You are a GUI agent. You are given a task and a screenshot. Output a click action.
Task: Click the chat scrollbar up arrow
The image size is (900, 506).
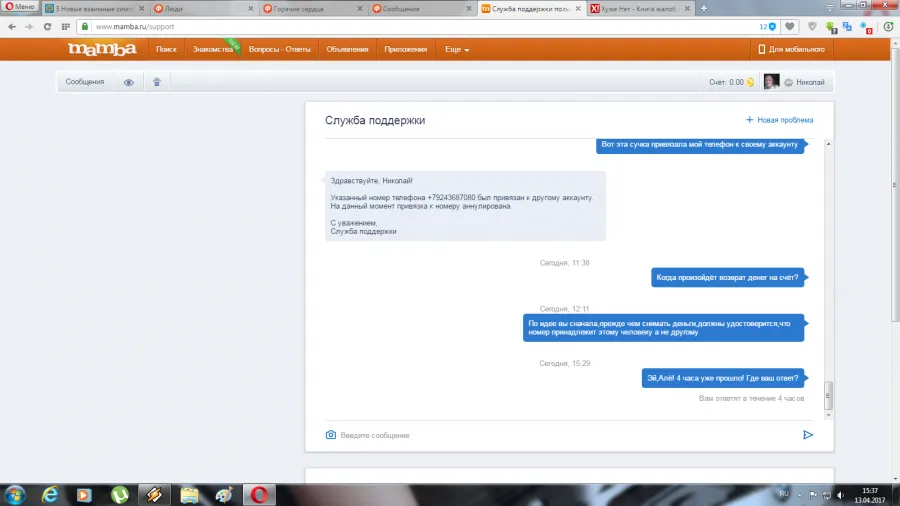pyautogui.click(x=828, y=143)
